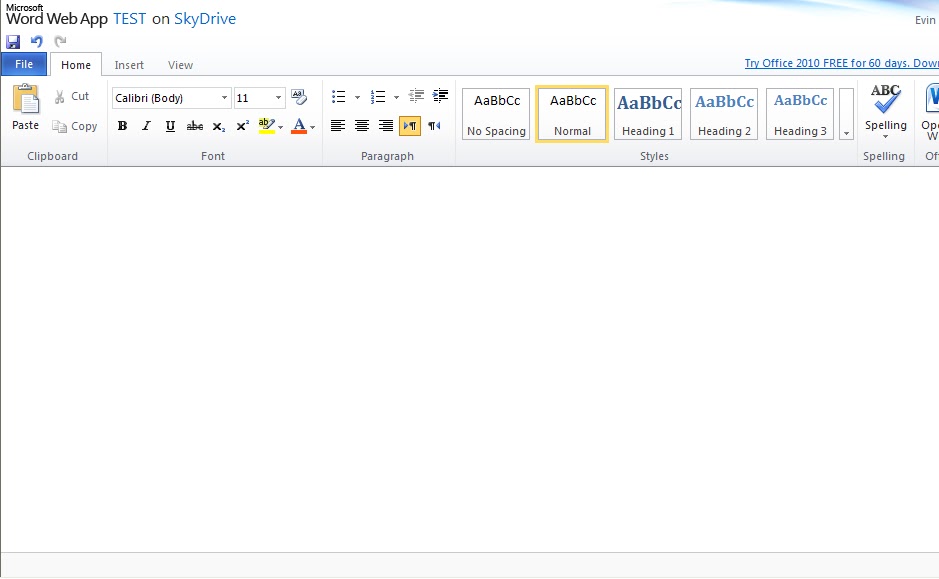Screen dimensions: 939x579
Task: Align text to the left
Action: click(338, 126)
